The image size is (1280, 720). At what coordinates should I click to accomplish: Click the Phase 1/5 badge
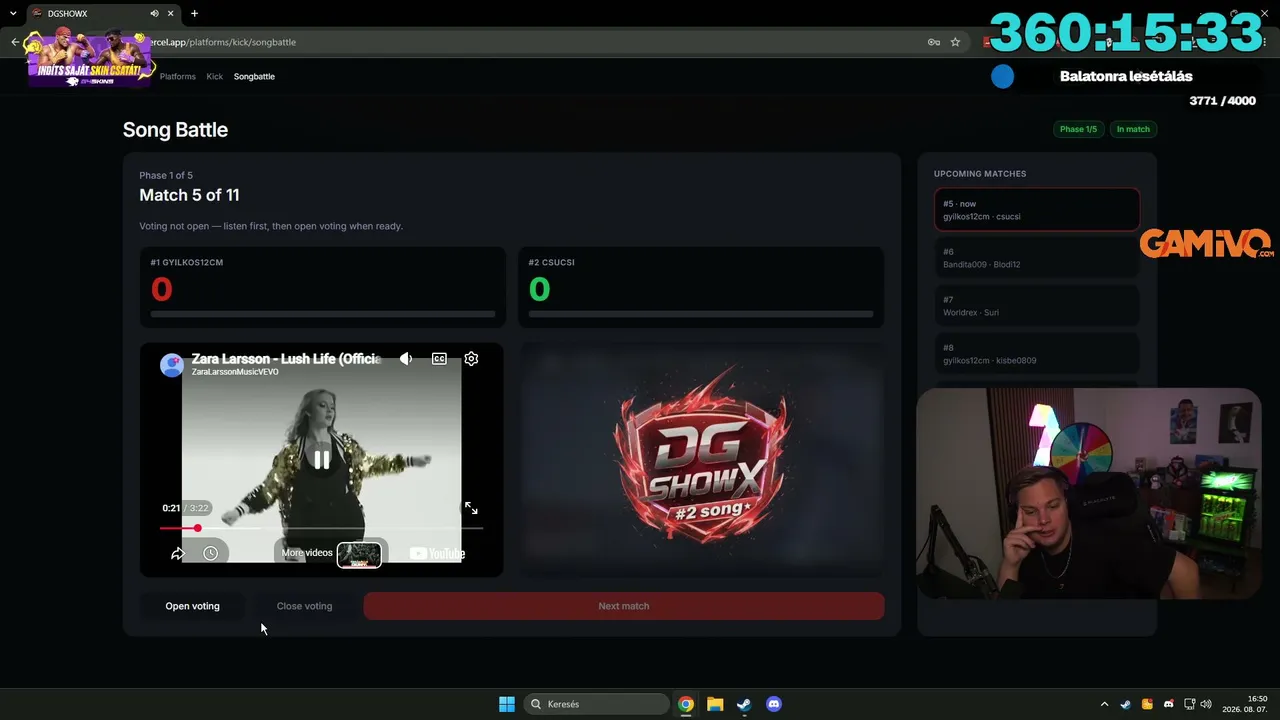tap(1078, 129)
